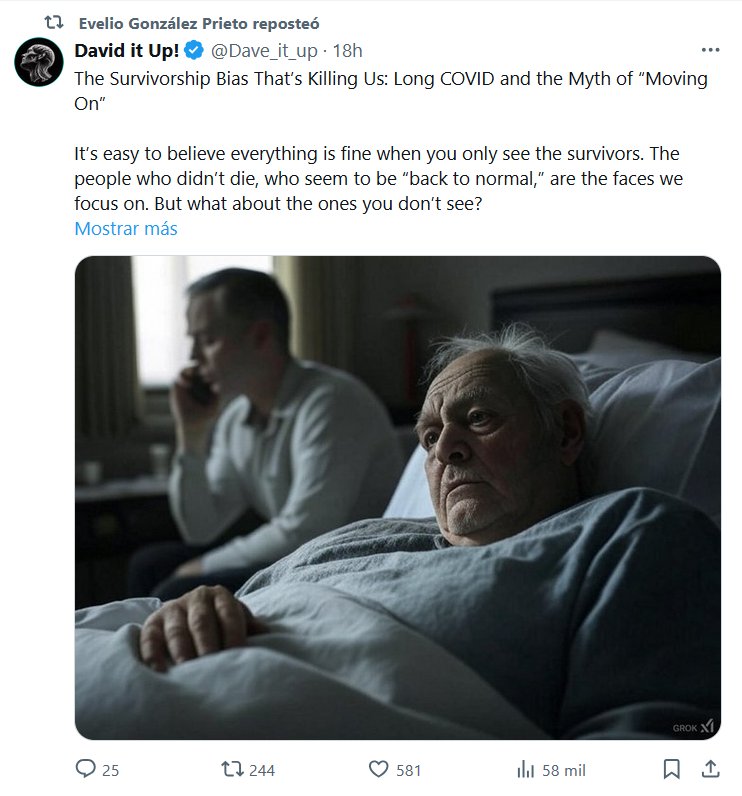The image size is (742, 796).
Task: Open the three-dot more options menu
Action: [710, 51]
